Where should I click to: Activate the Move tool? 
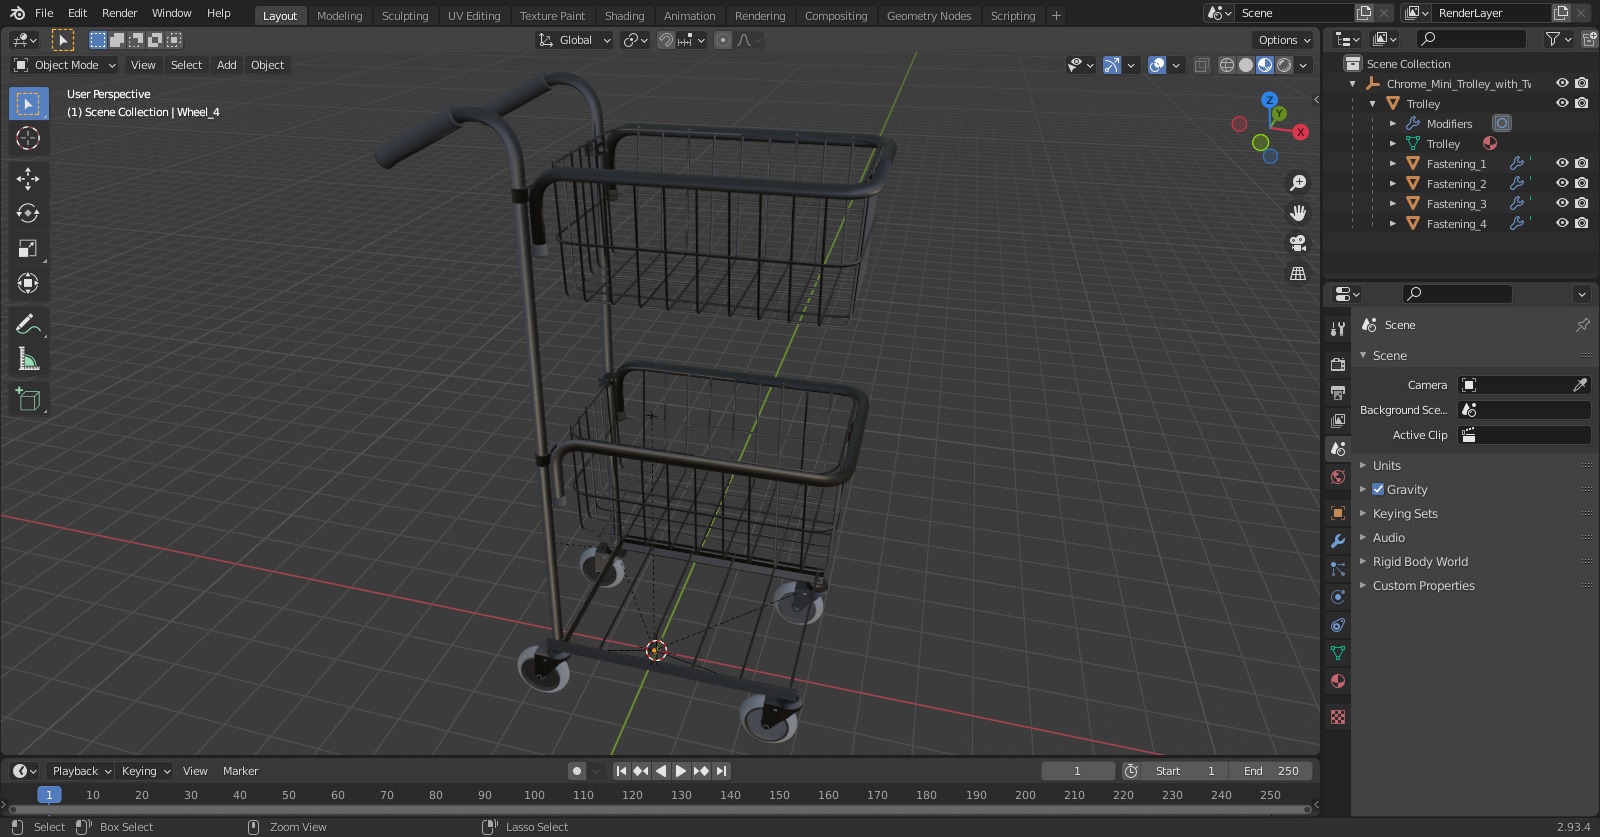[28, 178]
